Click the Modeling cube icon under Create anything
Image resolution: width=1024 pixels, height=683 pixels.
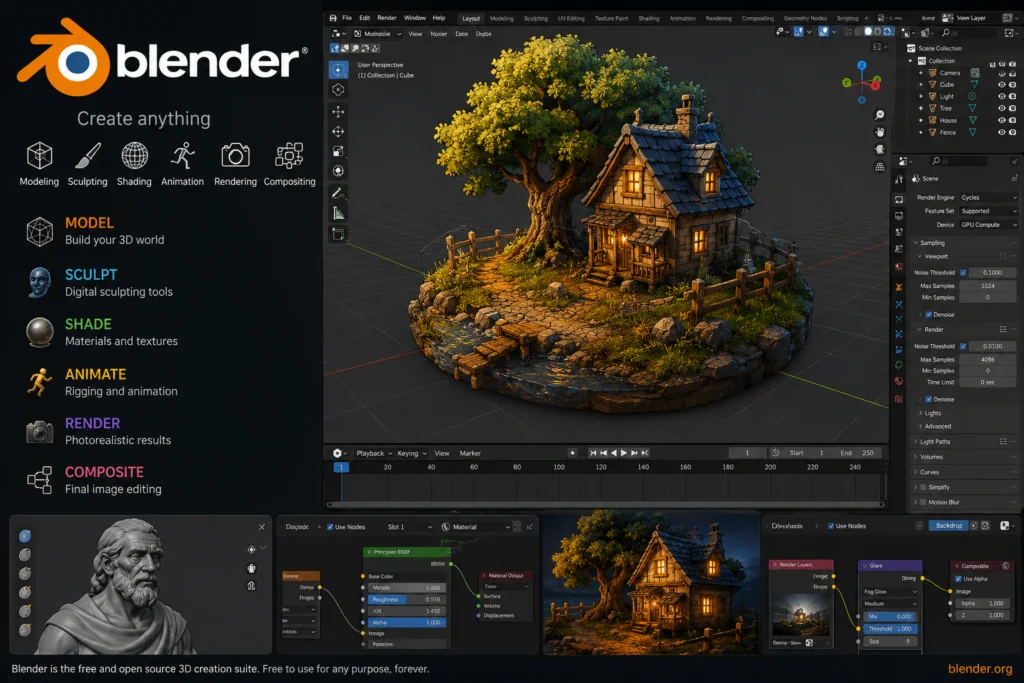(39, 155)
